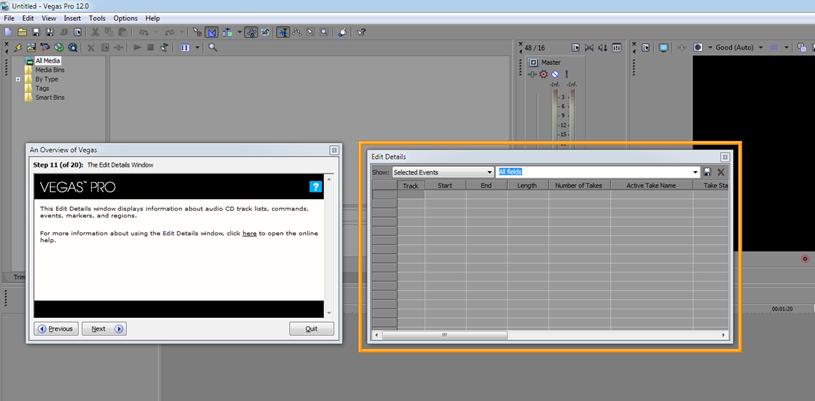815x401 pixels.
Task: Follow the 'here' online help link
Action: coord(249,234)
